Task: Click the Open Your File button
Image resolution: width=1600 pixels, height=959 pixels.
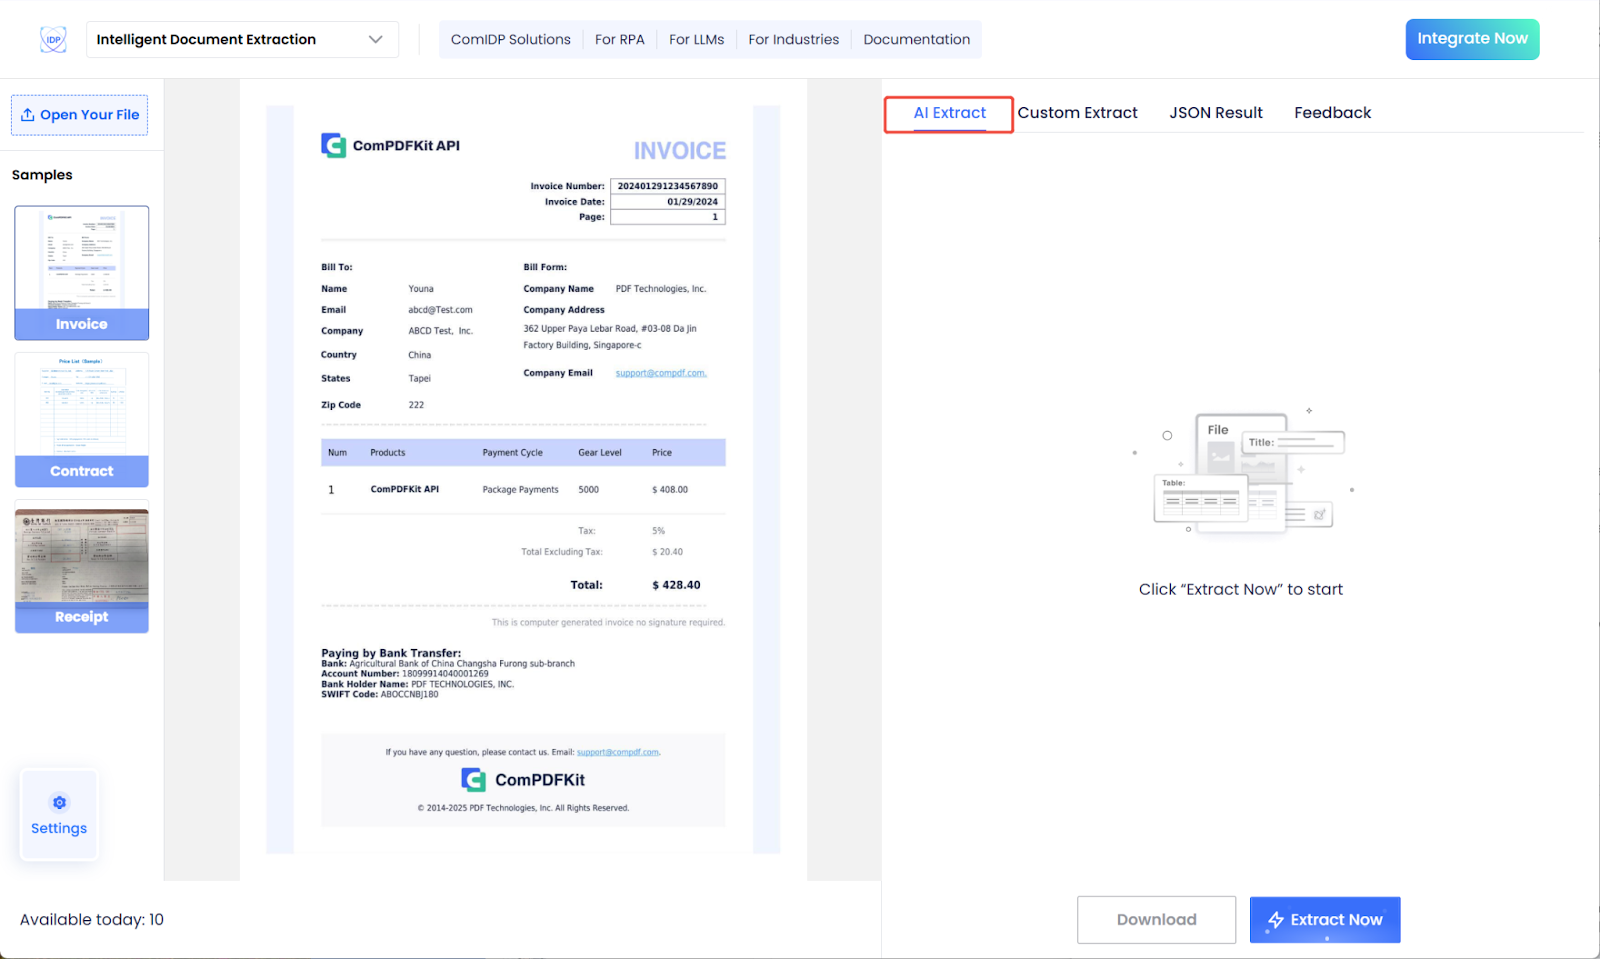Action: coord(80,115)
